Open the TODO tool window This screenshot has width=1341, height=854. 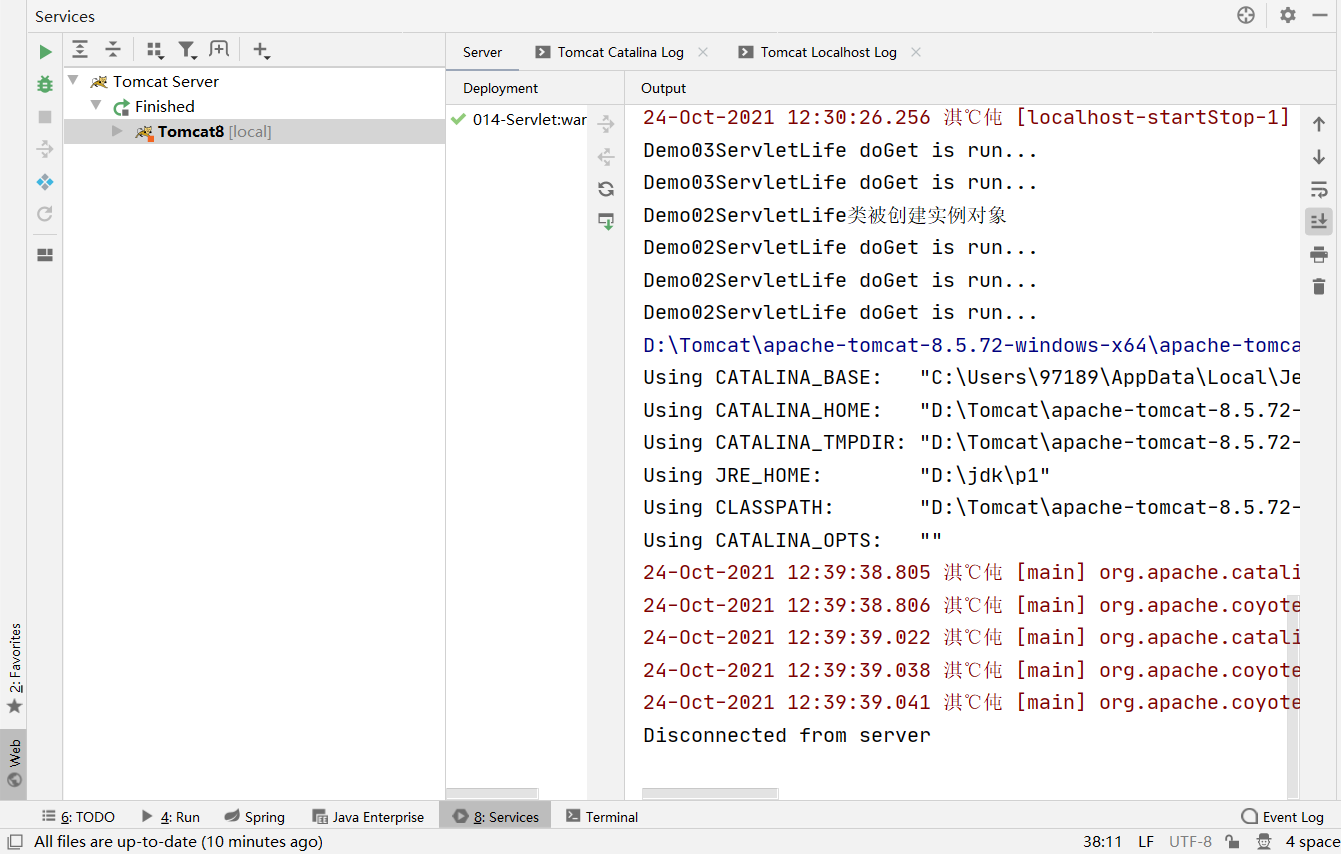click(79, 817)
